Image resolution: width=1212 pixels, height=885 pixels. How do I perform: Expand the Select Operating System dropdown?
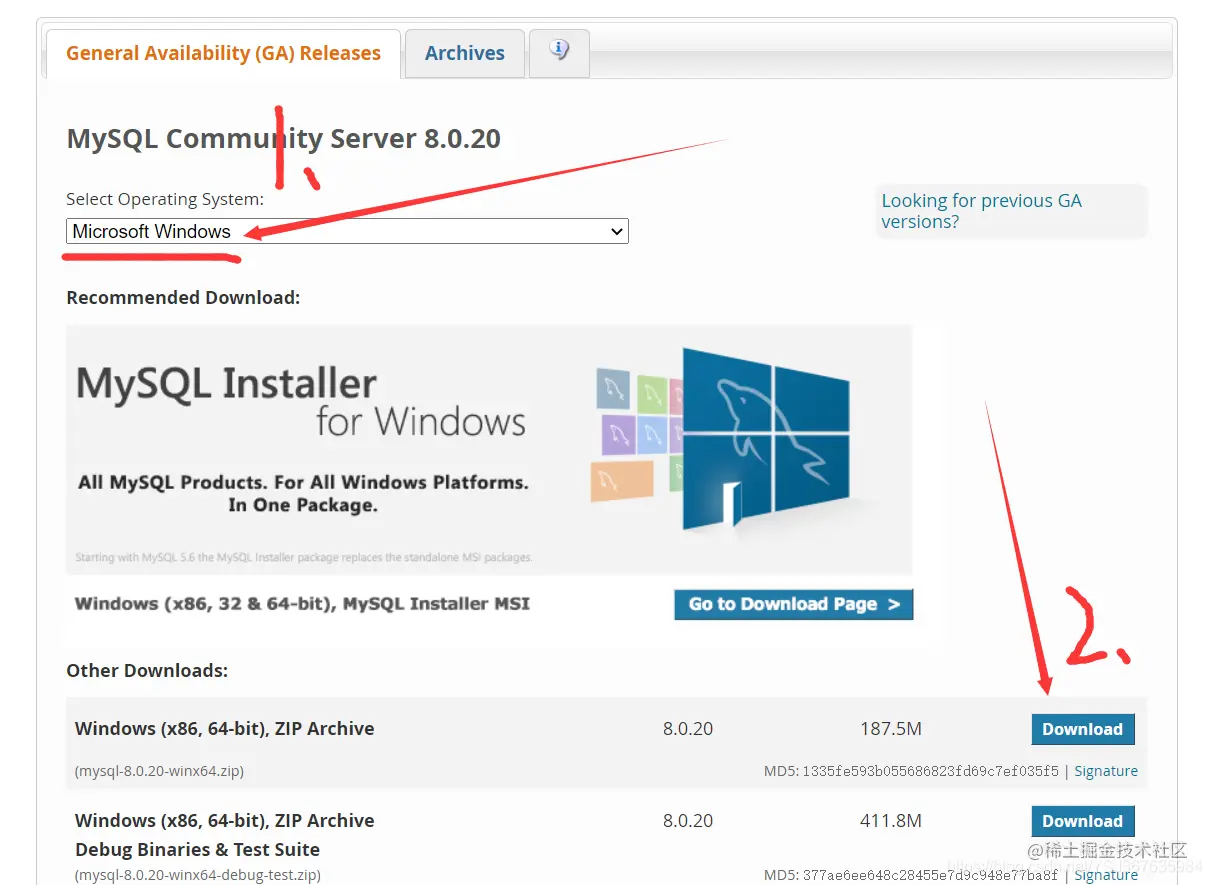click(347, 231)
